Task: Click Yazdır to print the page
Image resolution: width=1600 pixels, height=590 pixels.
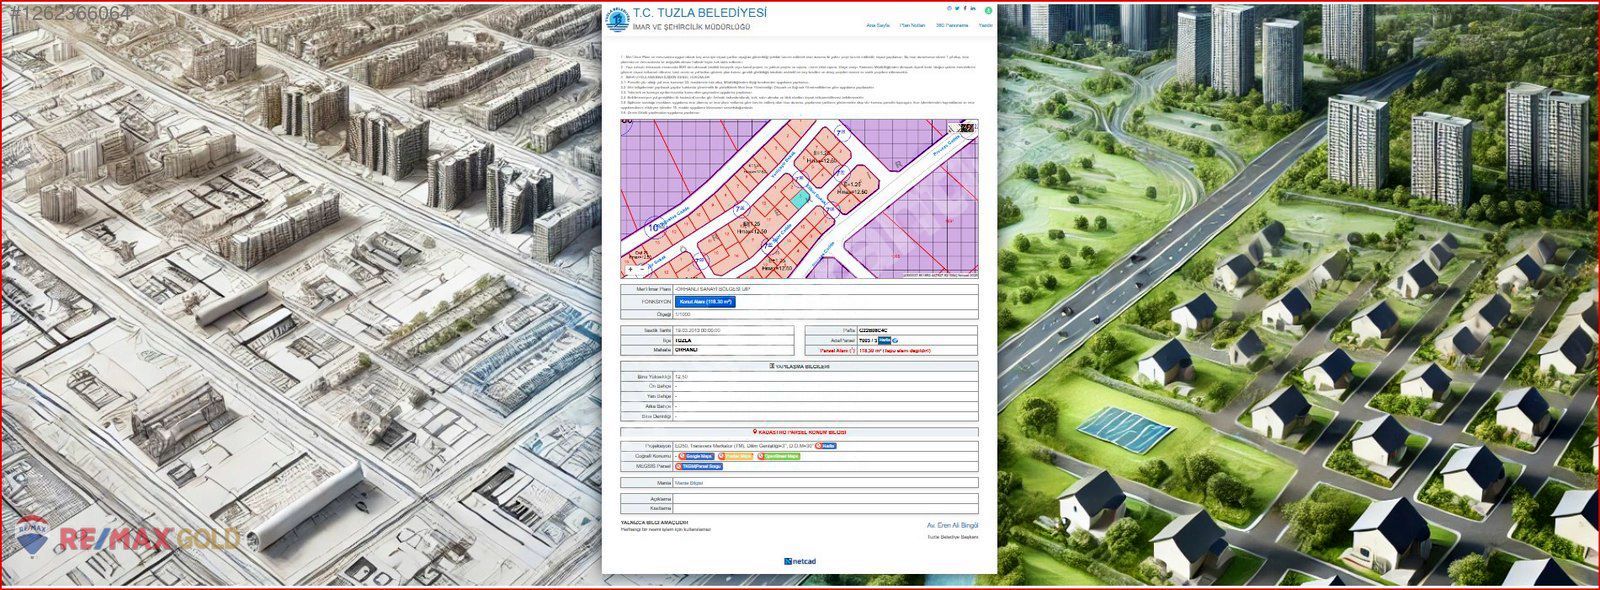Action: [985, 25]
